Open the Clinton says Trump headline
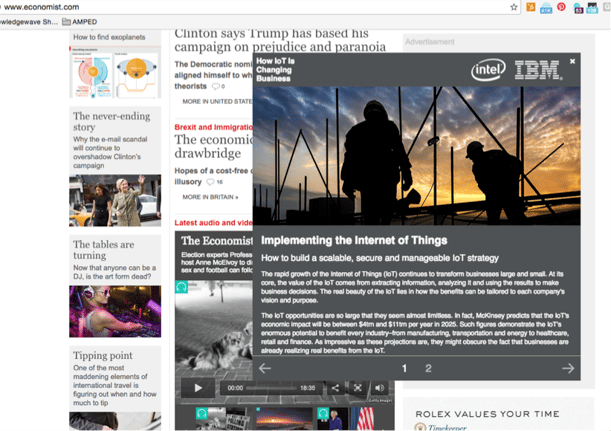The height and width of the screenshot is (431, 611). [x=280, y=40]
